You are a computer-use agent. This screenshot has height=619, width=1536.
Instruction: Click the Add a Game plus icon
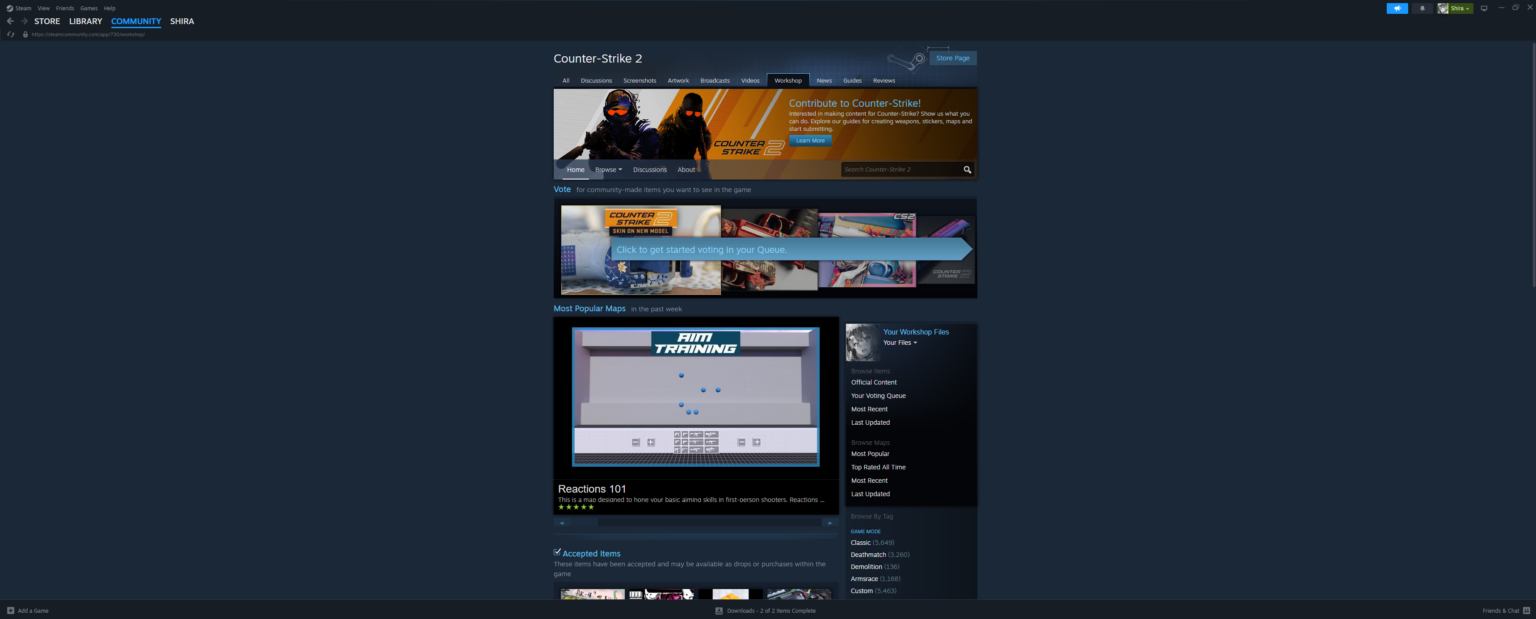(11, 610)
